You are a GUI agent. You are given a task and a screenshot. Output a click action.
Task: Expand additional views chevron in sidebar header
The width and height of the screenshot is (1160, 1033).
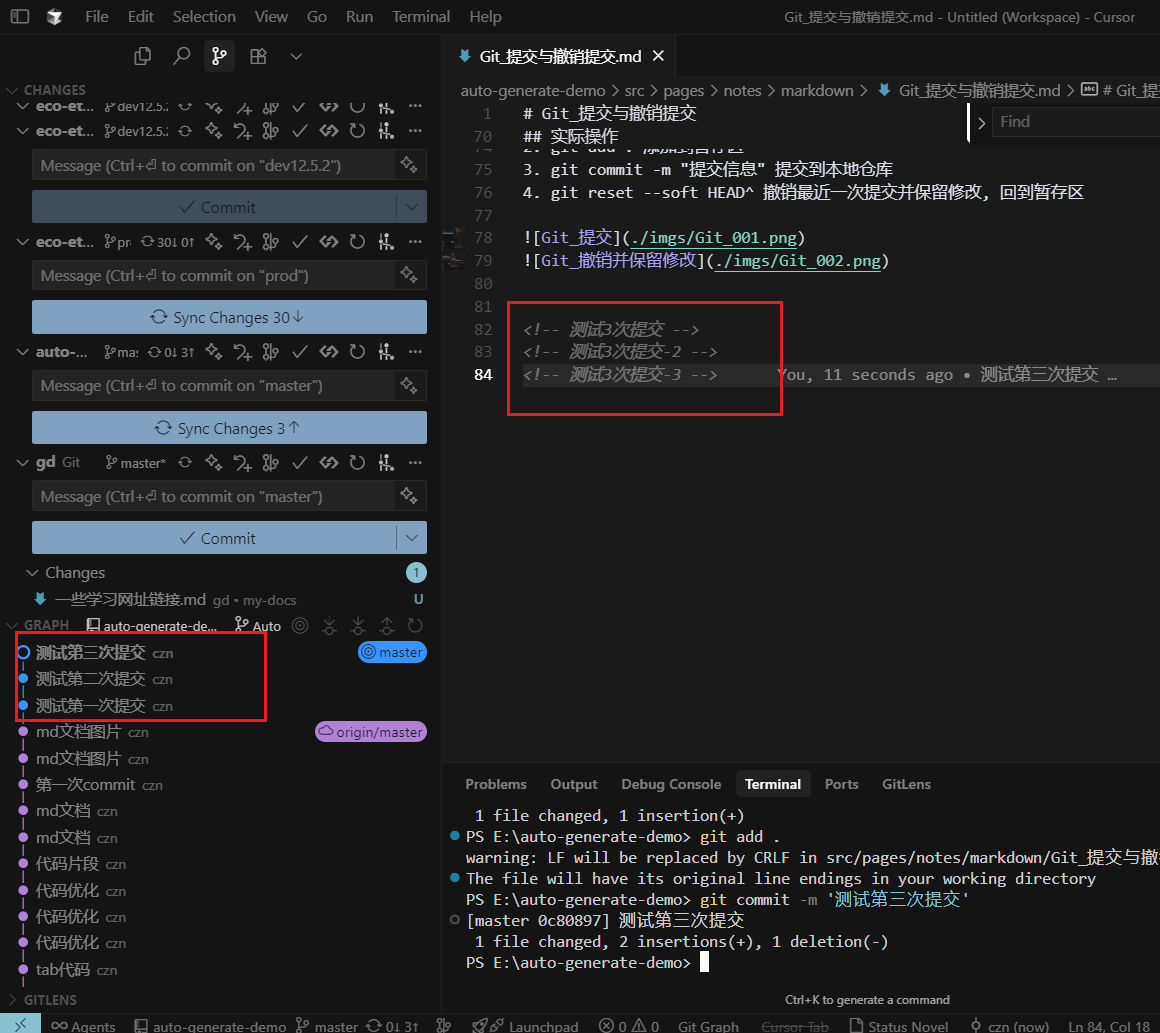click(x=296, y=56)
